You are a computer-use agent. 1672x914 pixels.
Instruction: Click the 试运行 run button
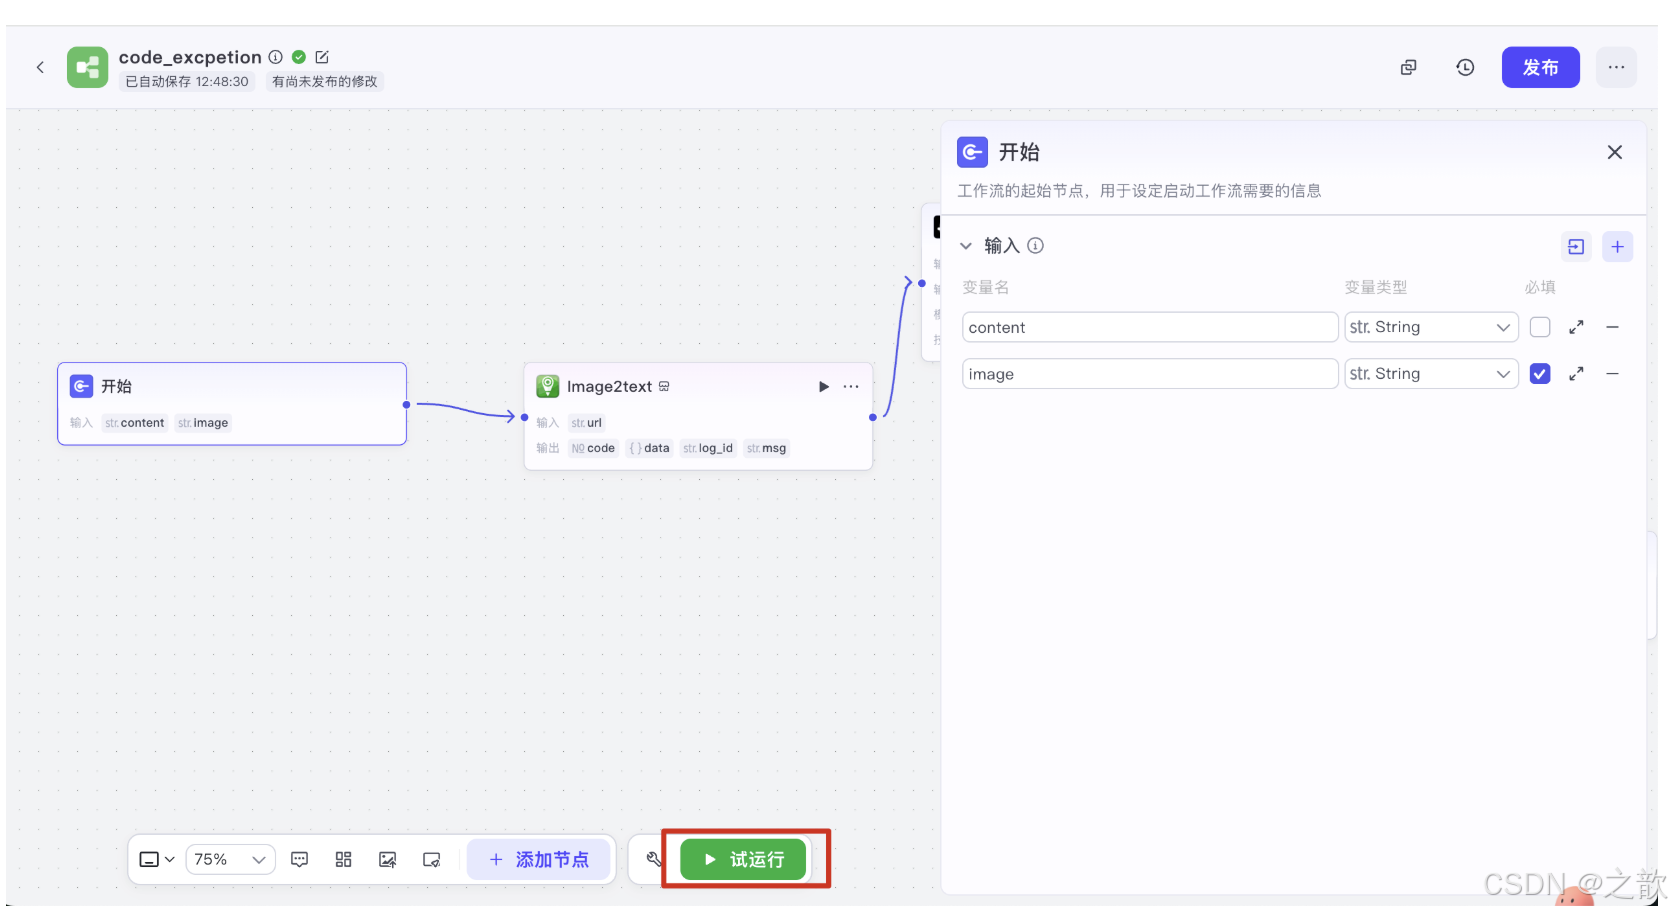pos(744,859)
